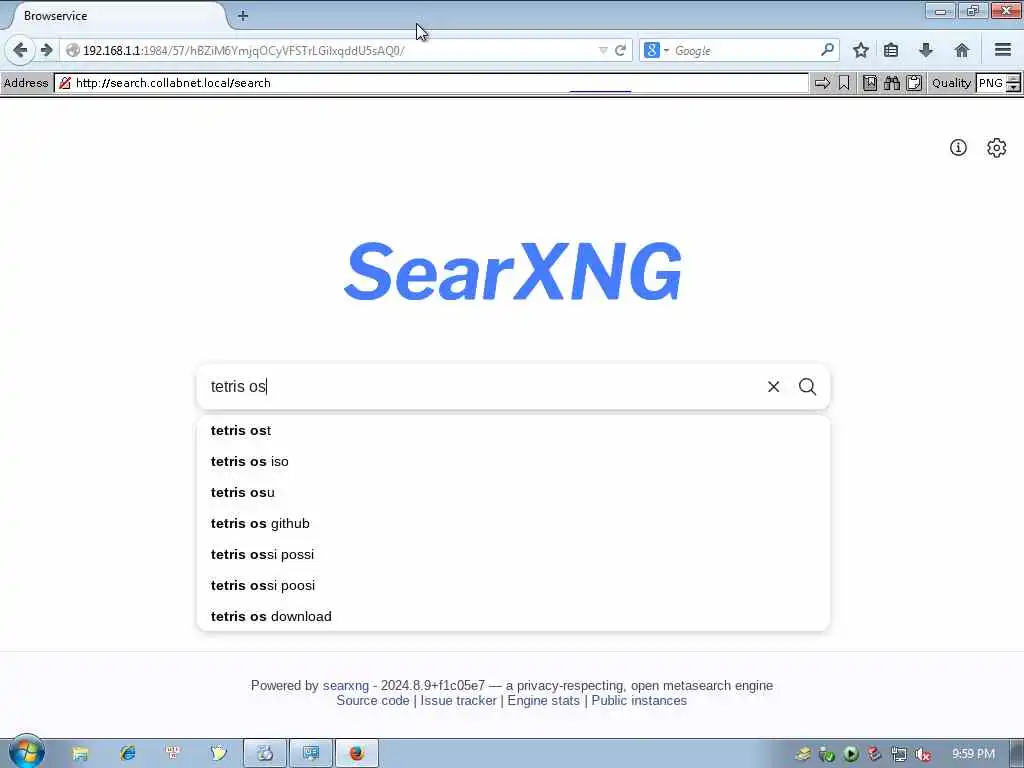
Task: Open the Engine stats link
Action: [x=543, y=701]
